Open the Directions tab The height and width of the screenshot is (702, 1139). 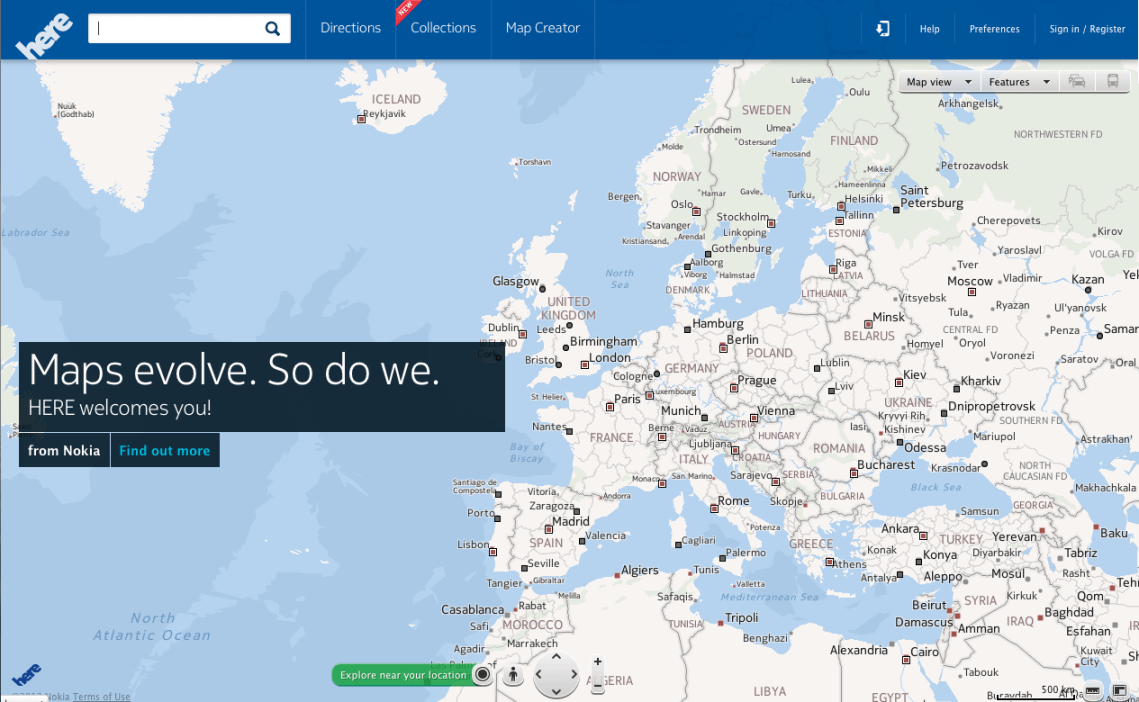coord(350,28)
